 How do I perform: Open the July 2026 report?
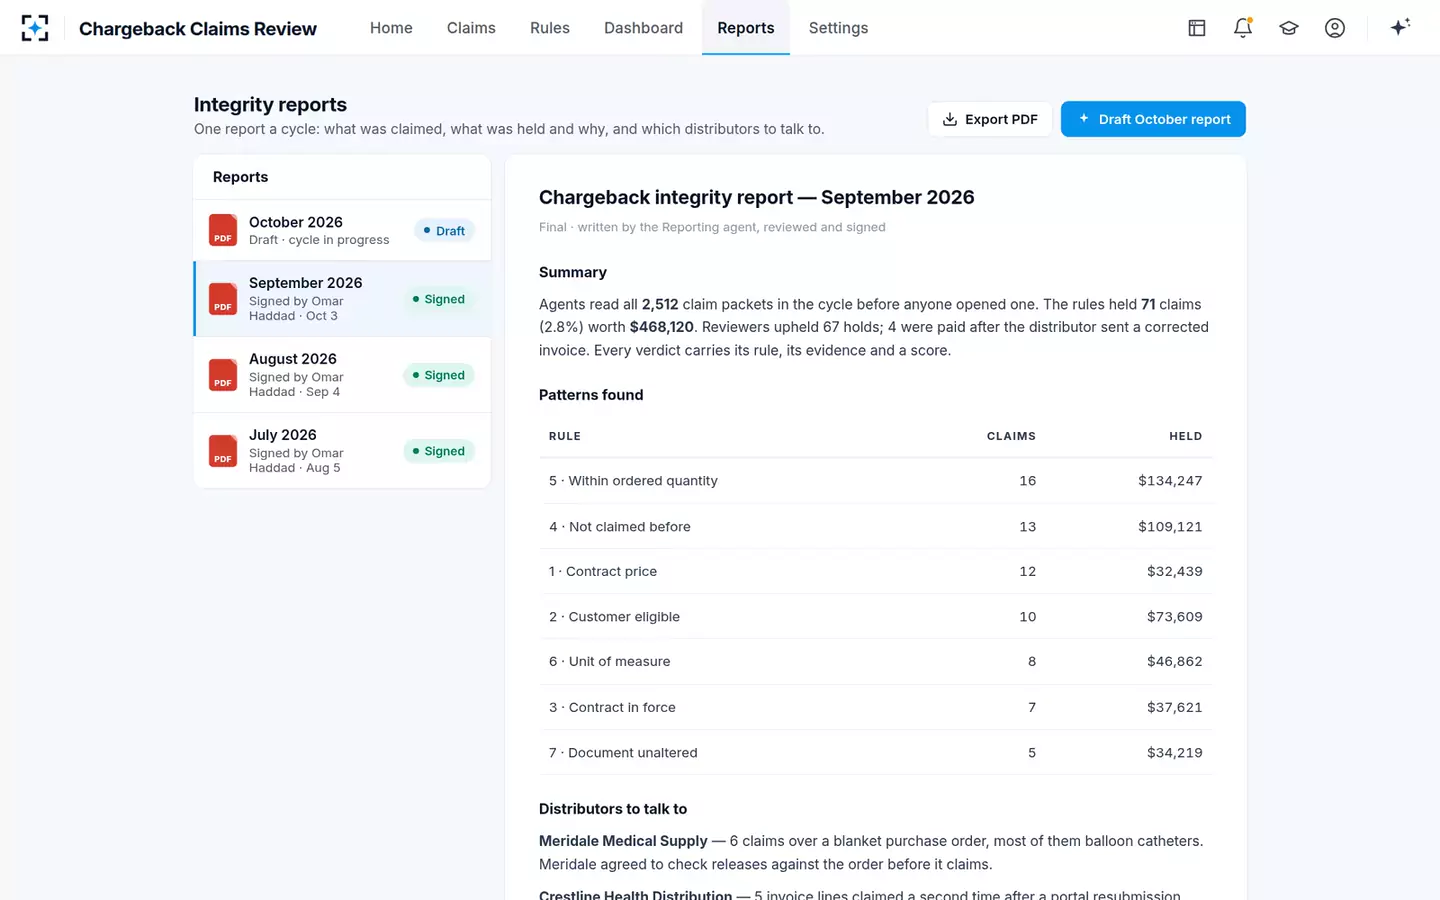pyautogui.click(x=342, y=451)
